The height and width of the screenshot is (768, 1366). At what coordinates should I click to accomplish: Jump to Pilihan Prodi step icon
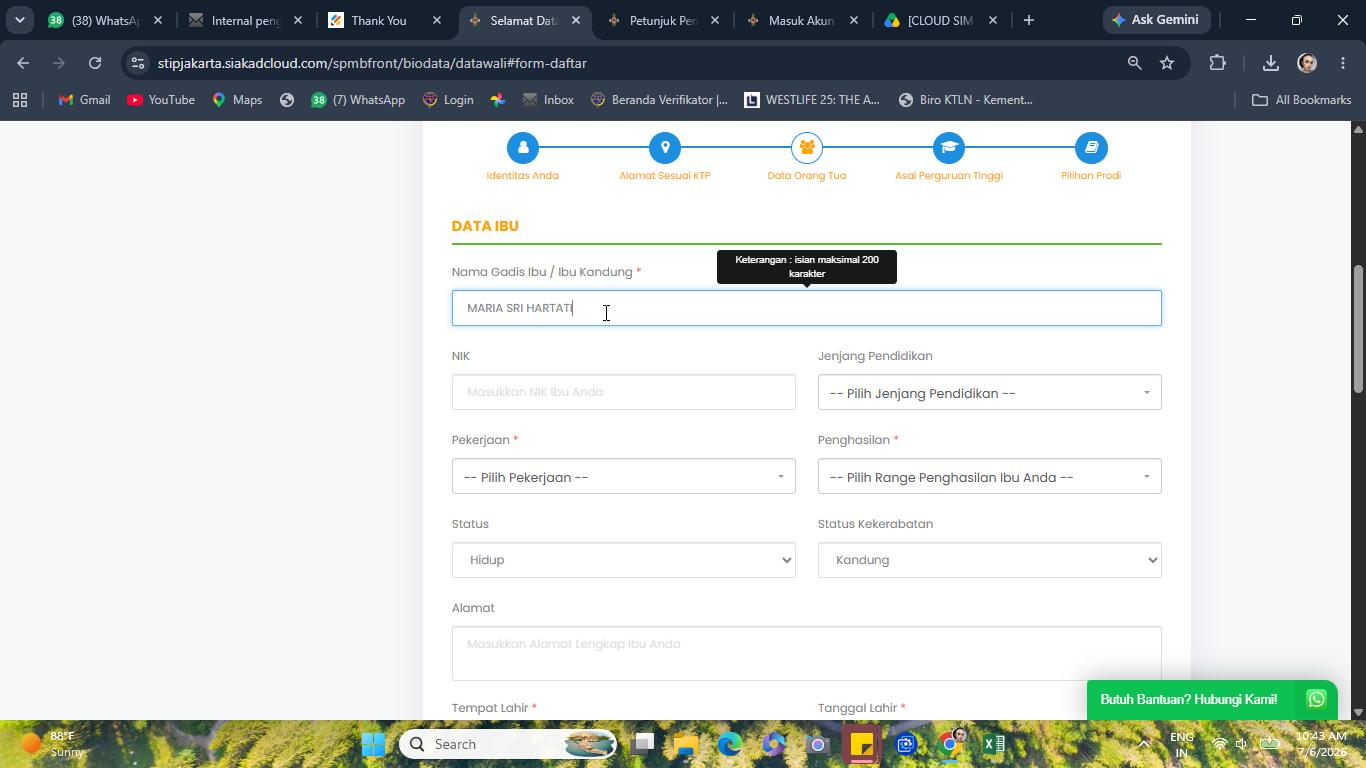(1091, 148)
